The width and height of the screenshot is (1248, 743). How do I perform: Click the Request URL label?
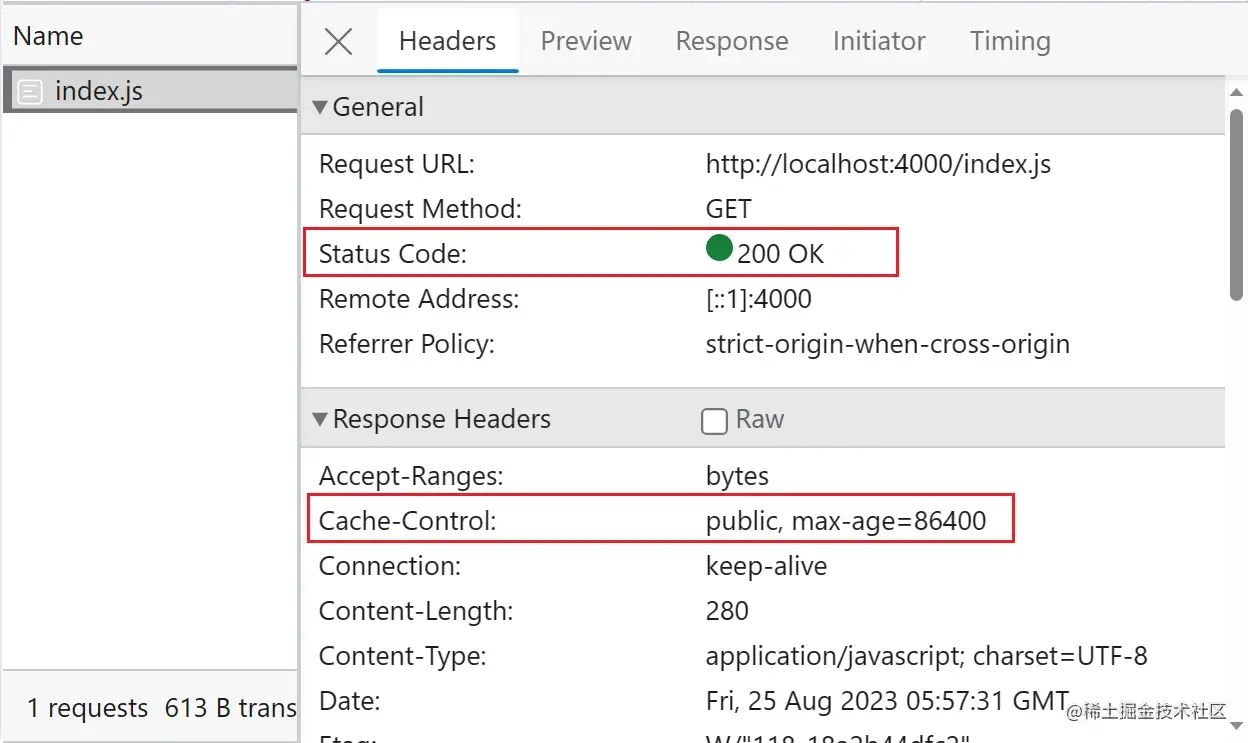pos(396,164)
